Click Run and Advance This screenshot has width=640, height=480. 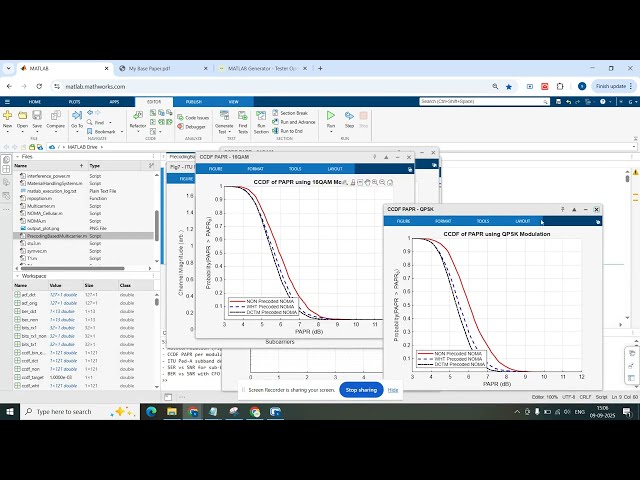[294, 122]
